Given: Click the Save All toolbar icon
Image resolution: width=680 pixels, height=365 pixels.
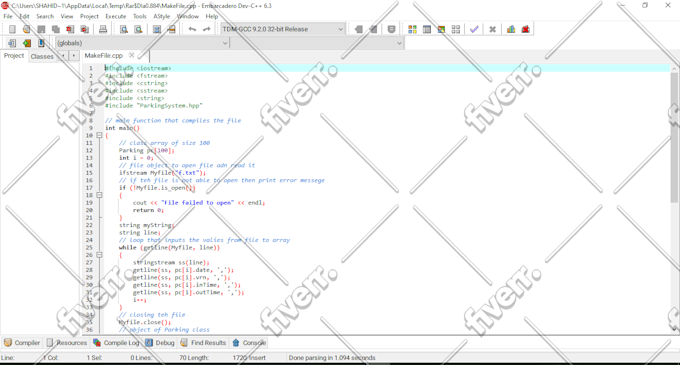Looking at the screenshot, I should [56, 29].
